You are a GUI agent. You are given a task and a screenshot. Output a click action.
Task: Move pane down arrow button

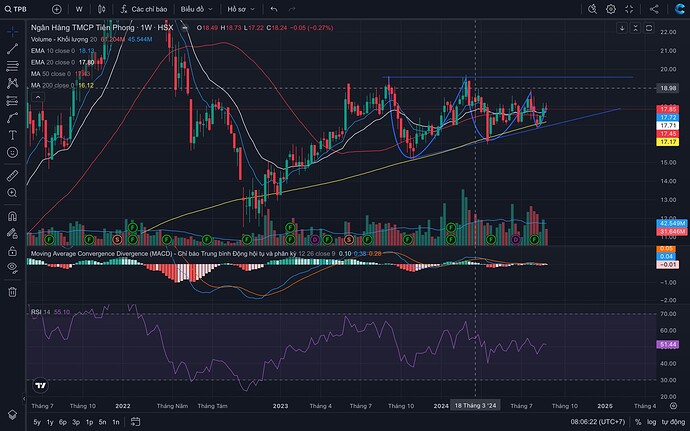point(622,28)
